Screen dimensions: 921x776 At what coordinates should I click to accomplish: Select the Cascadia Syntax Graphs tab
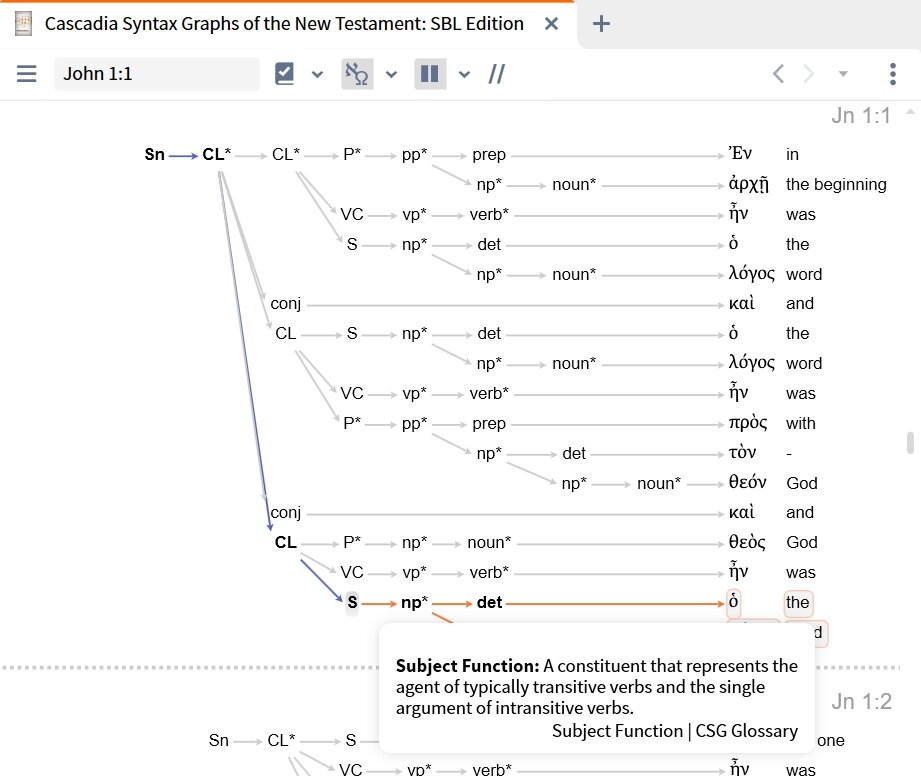click(x=284, y=24)
